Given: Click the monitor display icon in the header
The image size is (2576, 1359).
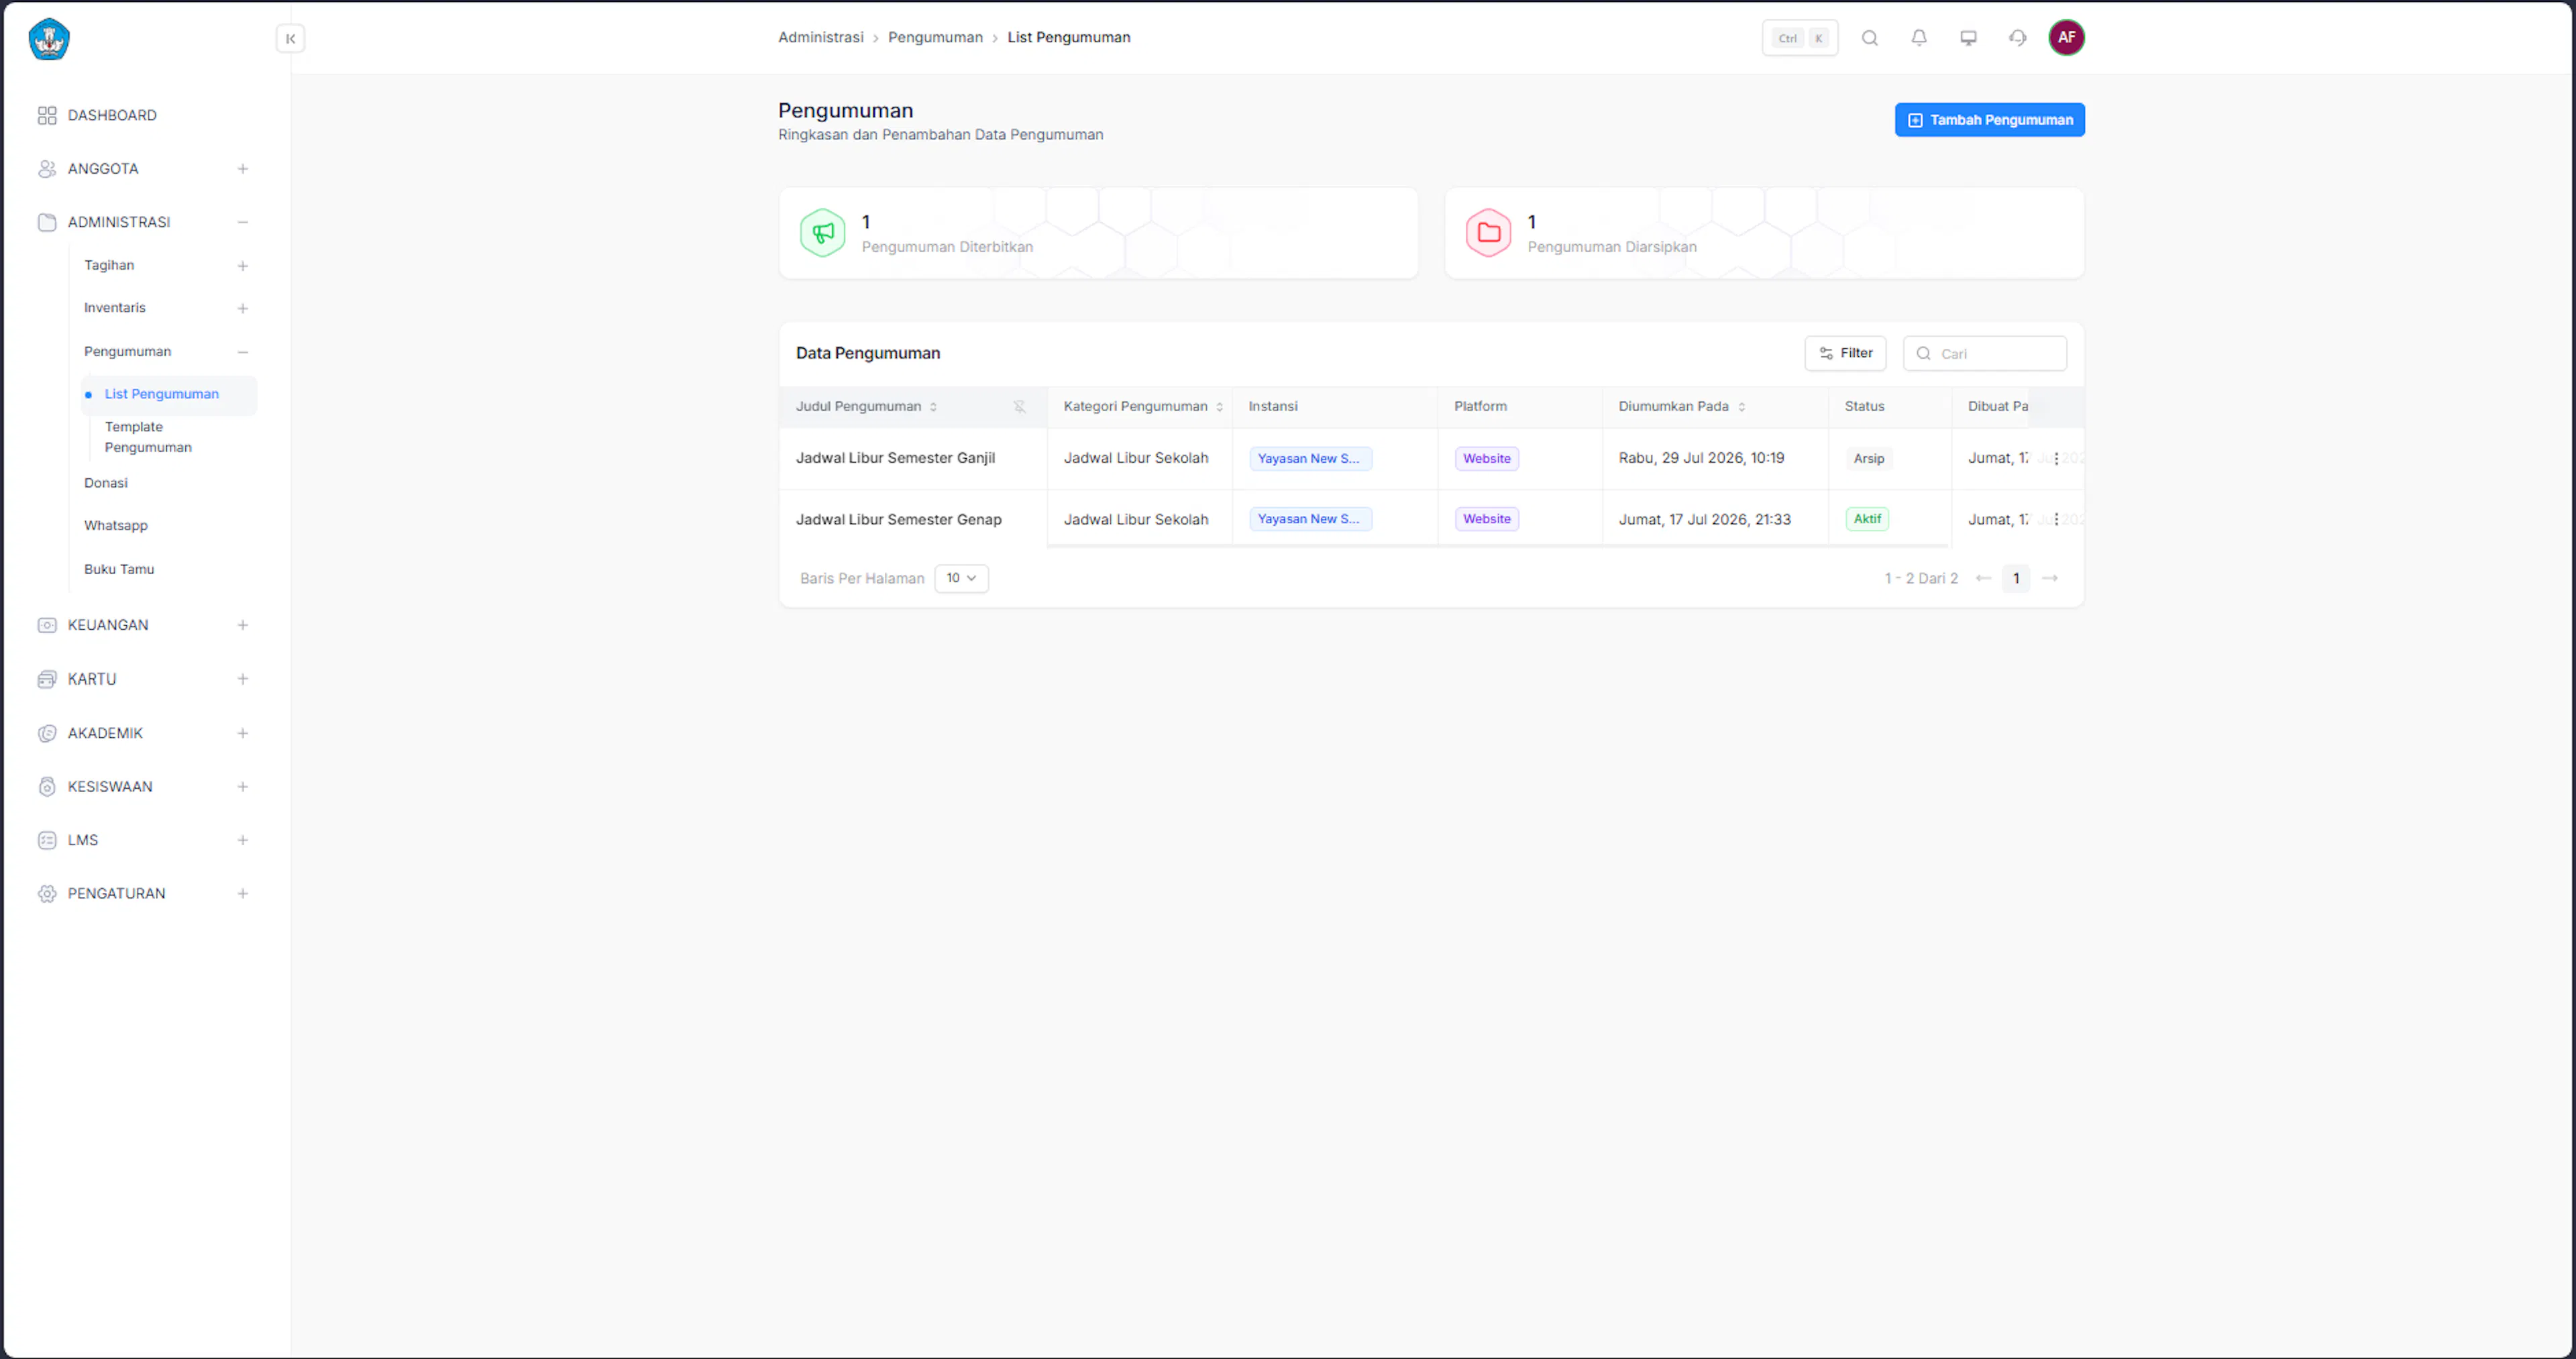Looking at the screenshot, I should 1967,38.
